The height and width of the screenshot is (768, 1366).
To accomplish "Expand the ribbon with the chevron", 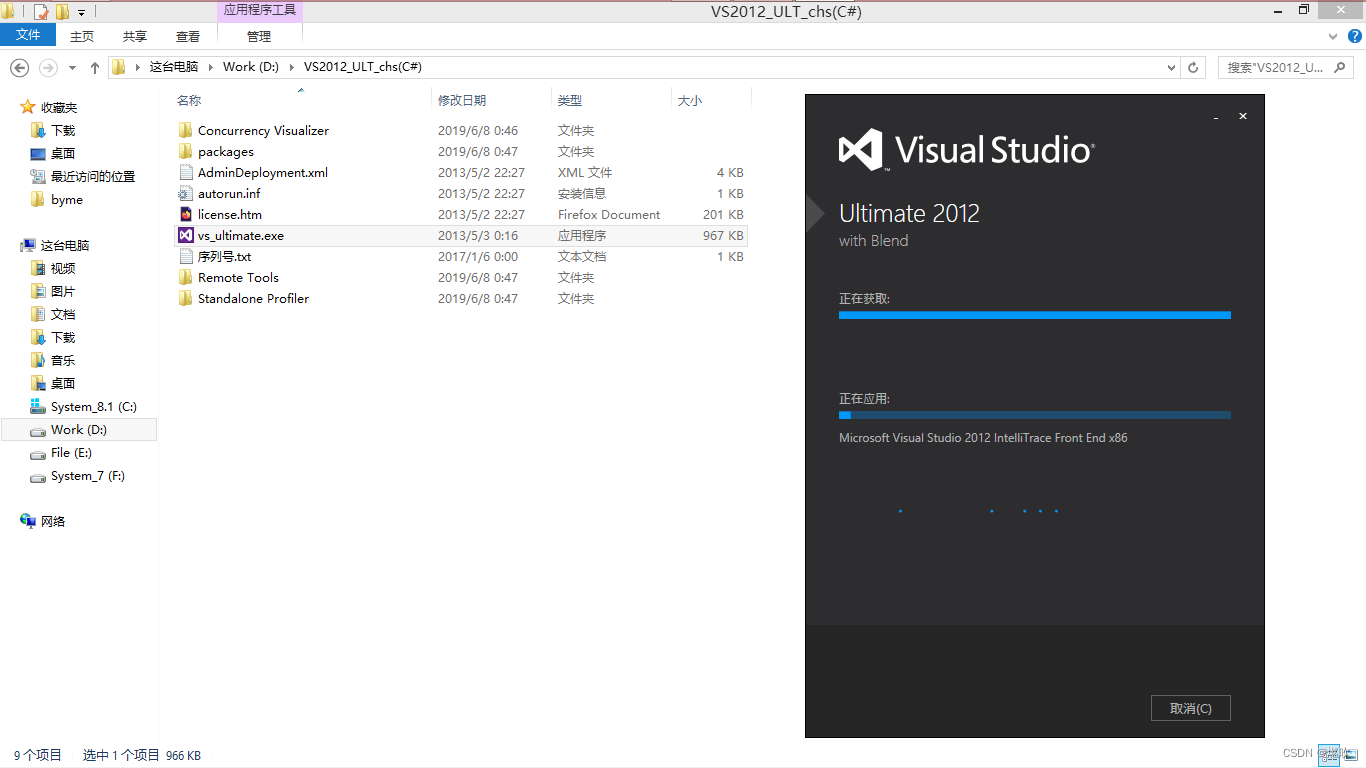I will tap(1333, 36).
